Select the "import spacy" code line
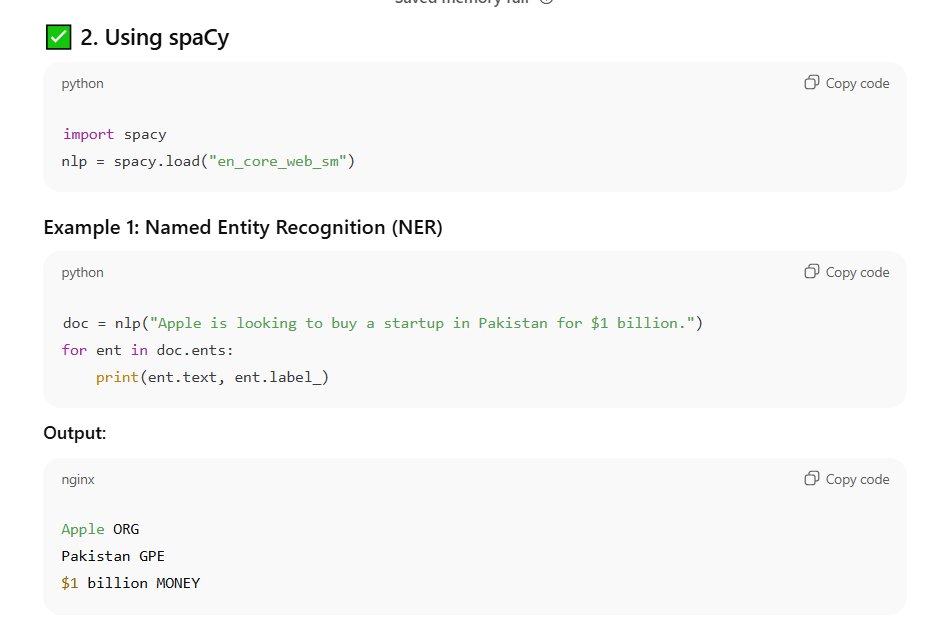This screenshot has height=632, width=938. tap(114, 134)
